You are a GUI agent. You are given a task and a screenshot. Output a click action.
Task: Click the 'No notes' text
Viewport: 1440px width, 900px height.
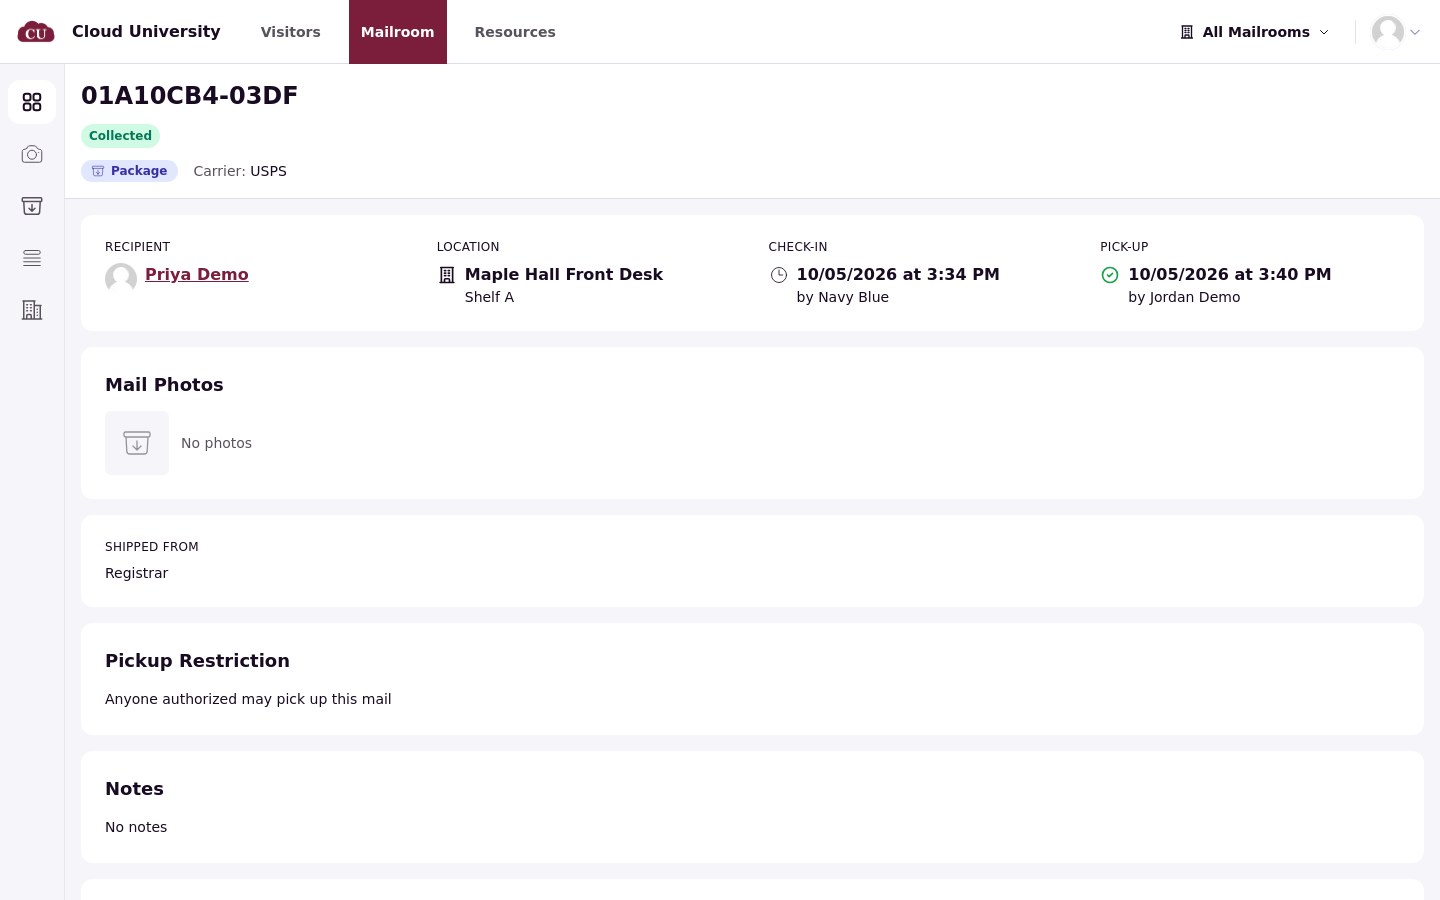coord(136,827)
